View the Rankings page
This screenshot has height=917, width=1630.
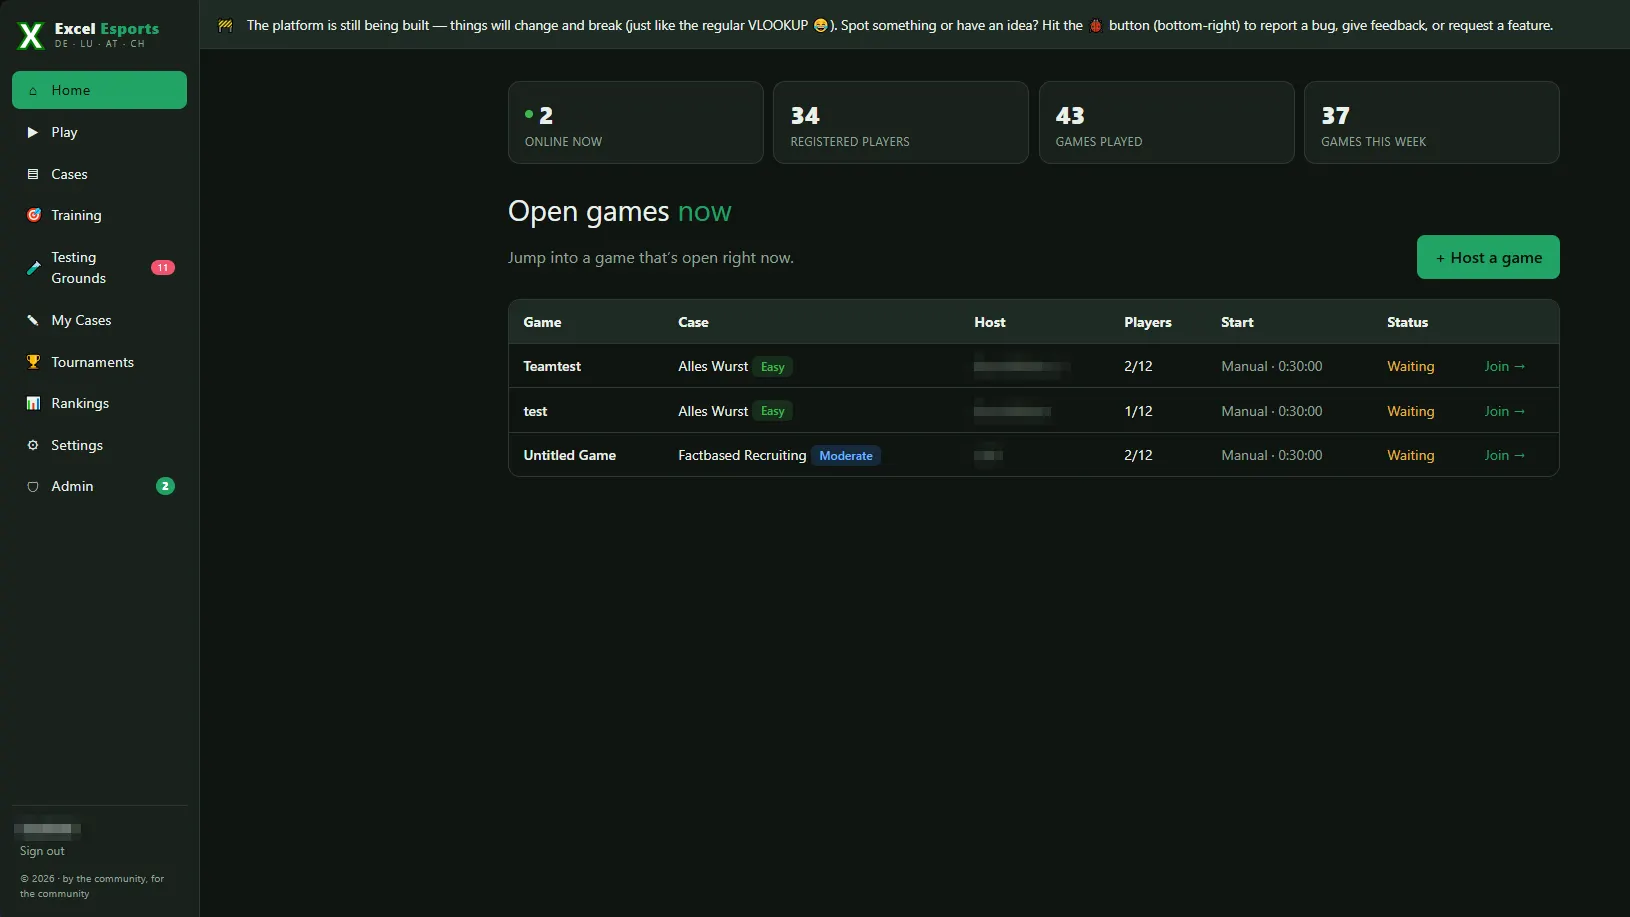(99, 403)
